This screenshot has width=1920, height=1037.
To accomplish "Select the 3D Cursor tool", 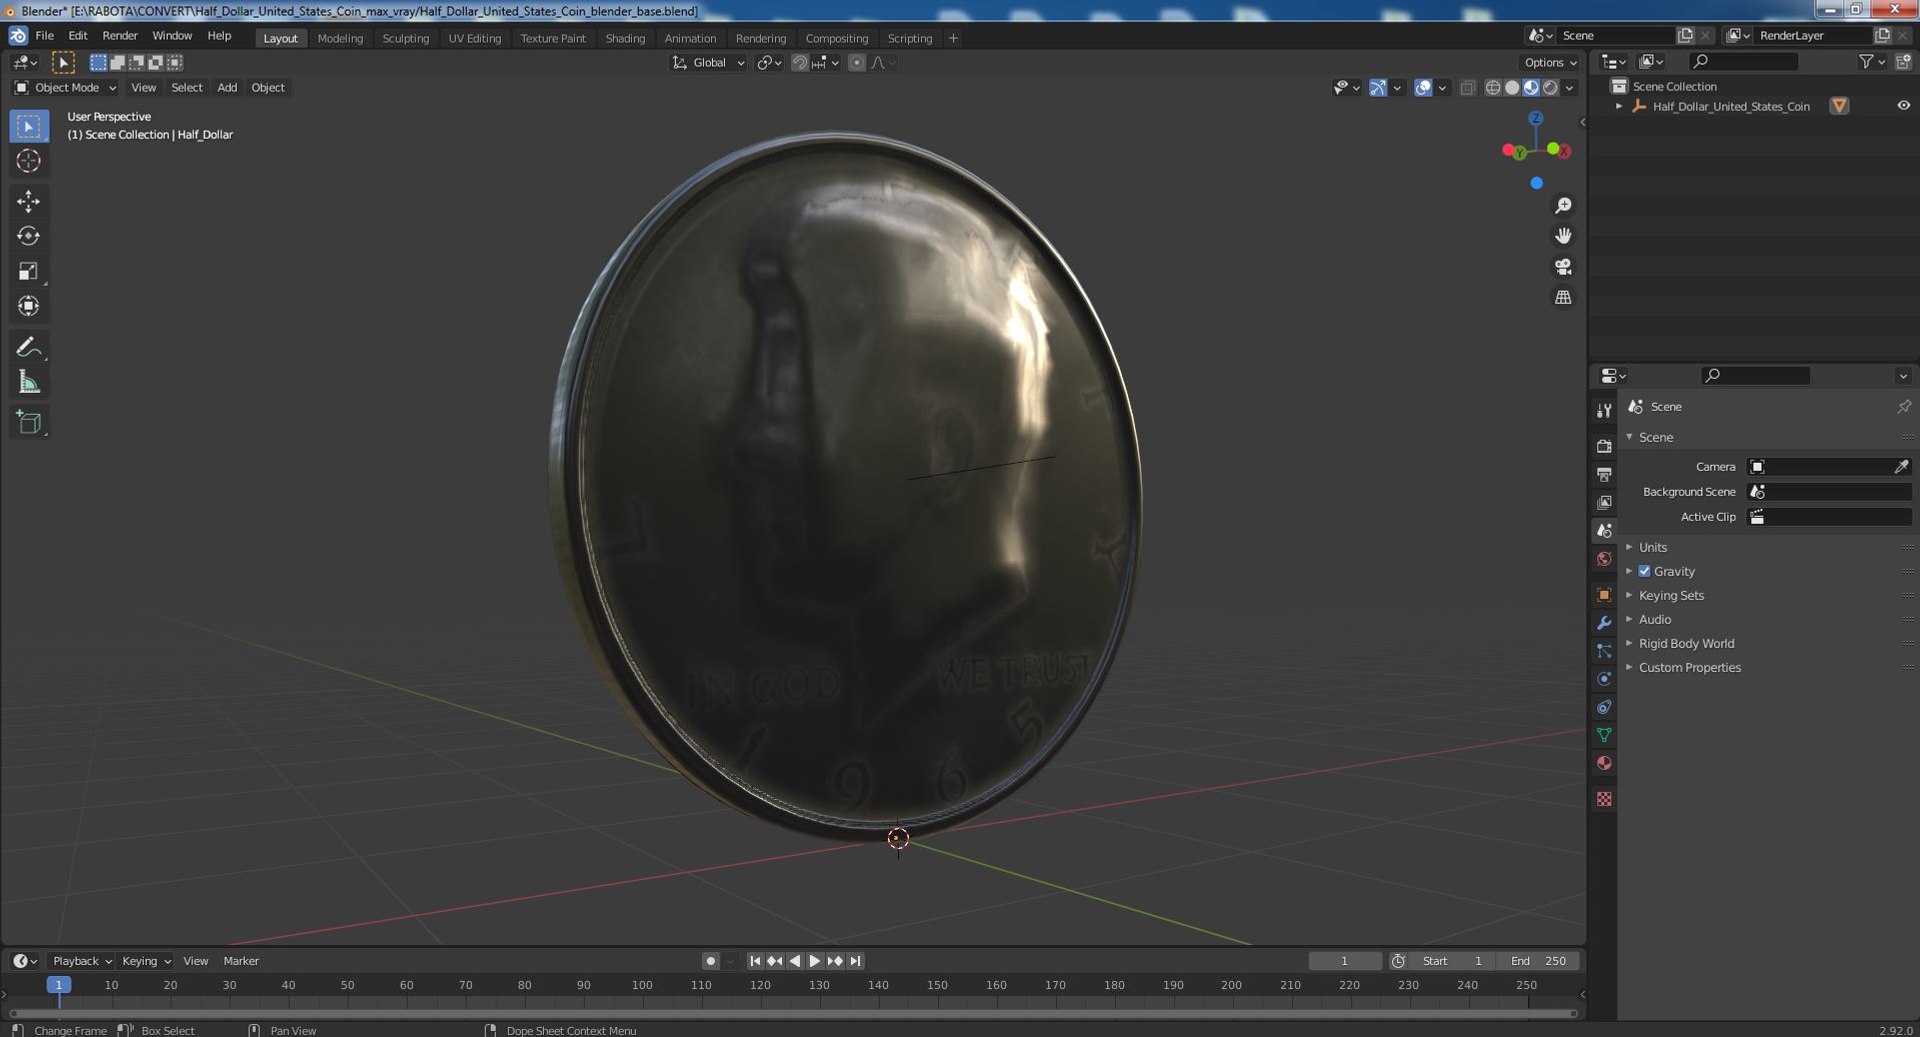I will click(28, 161).
